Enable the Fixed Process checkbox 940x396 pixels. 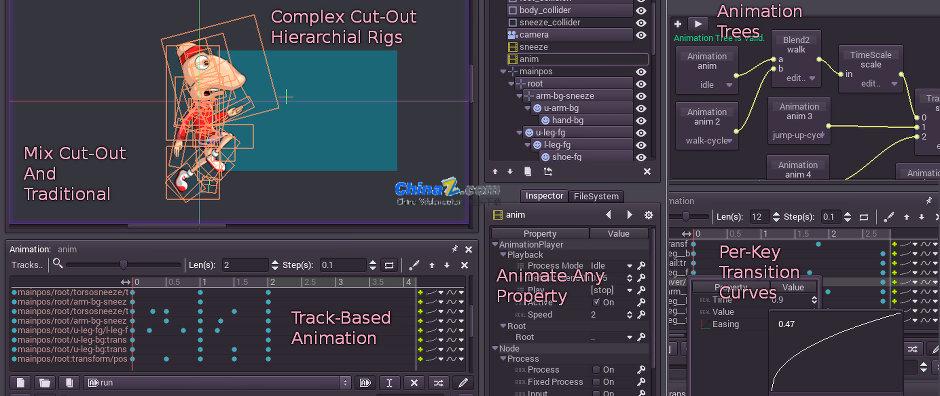(596, 382)
